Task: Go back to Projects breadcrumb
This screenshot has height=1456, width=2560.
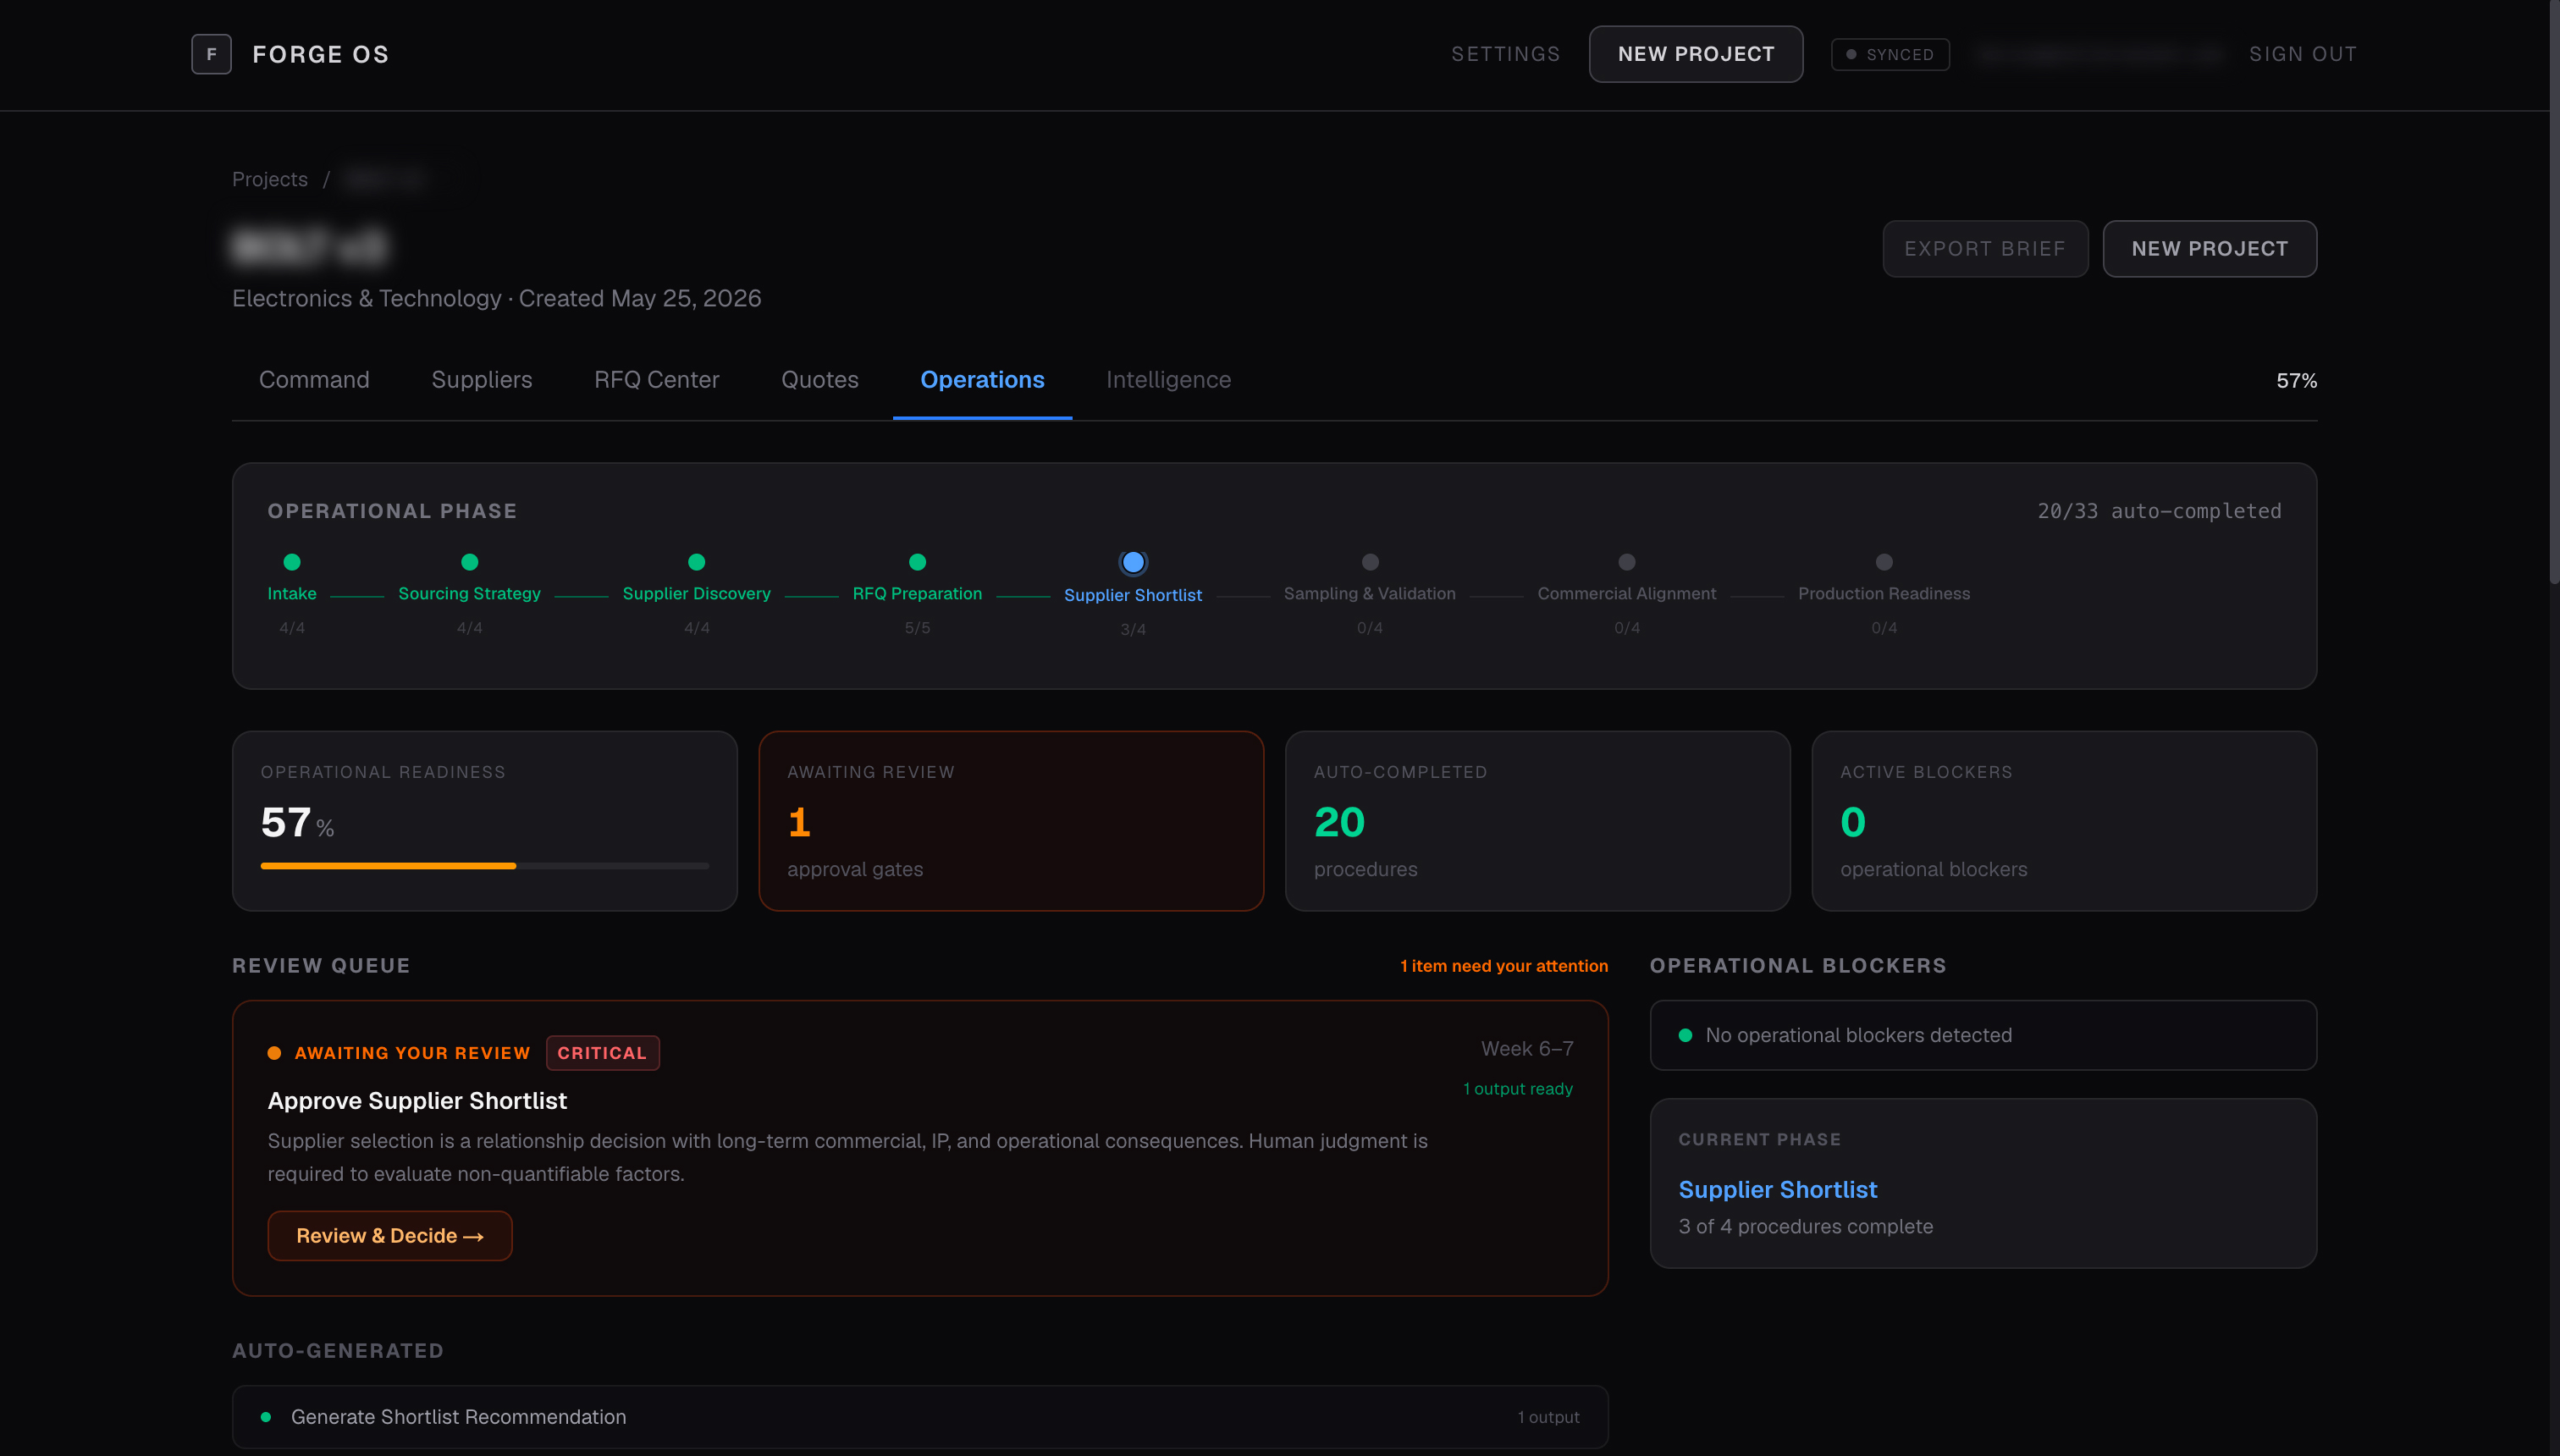Action: [x=270, y=179]
